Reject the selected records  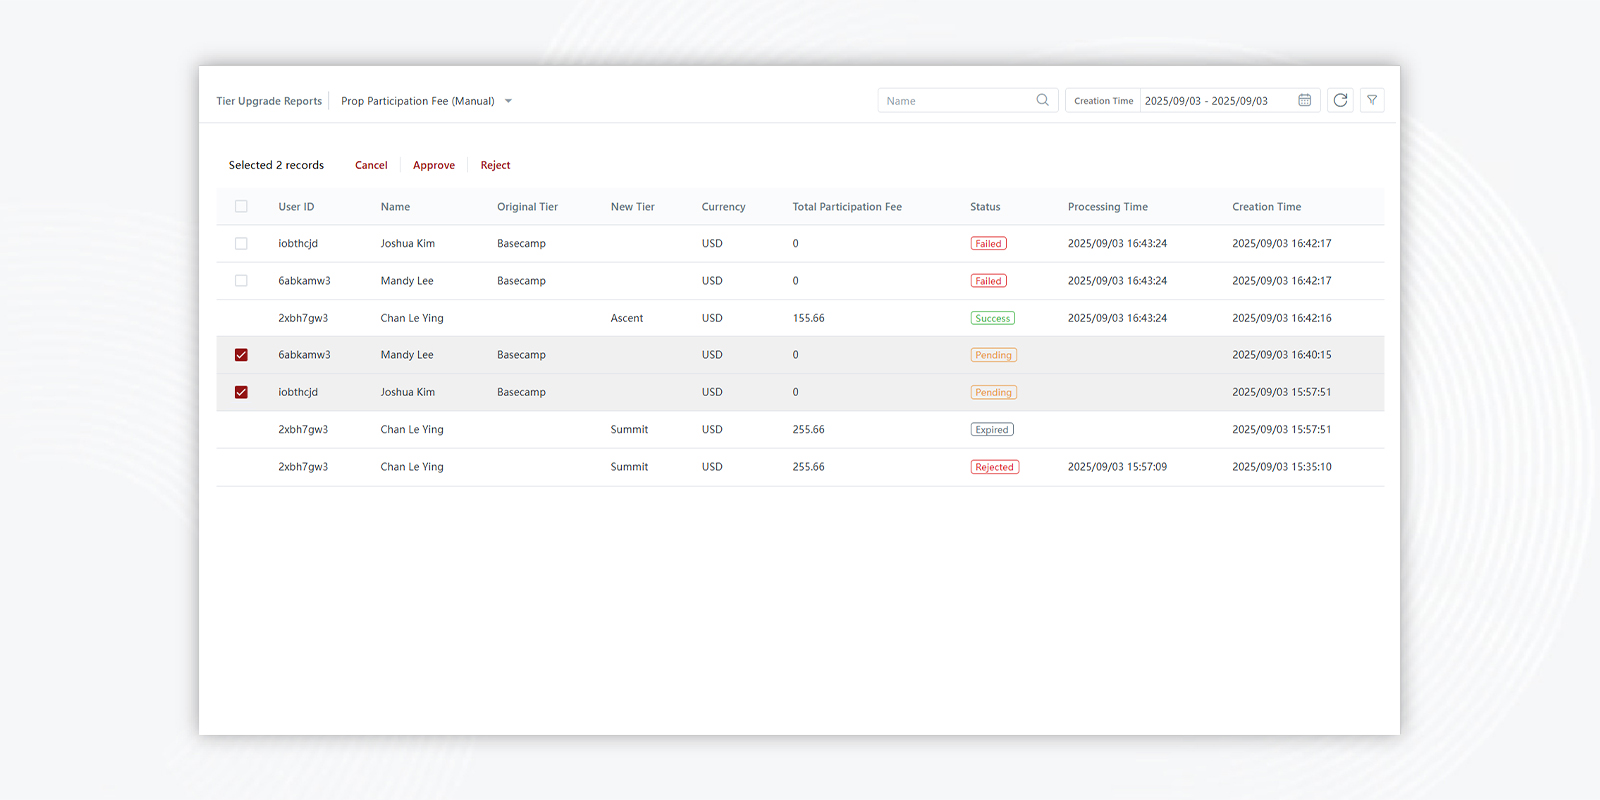pos(495,165)
